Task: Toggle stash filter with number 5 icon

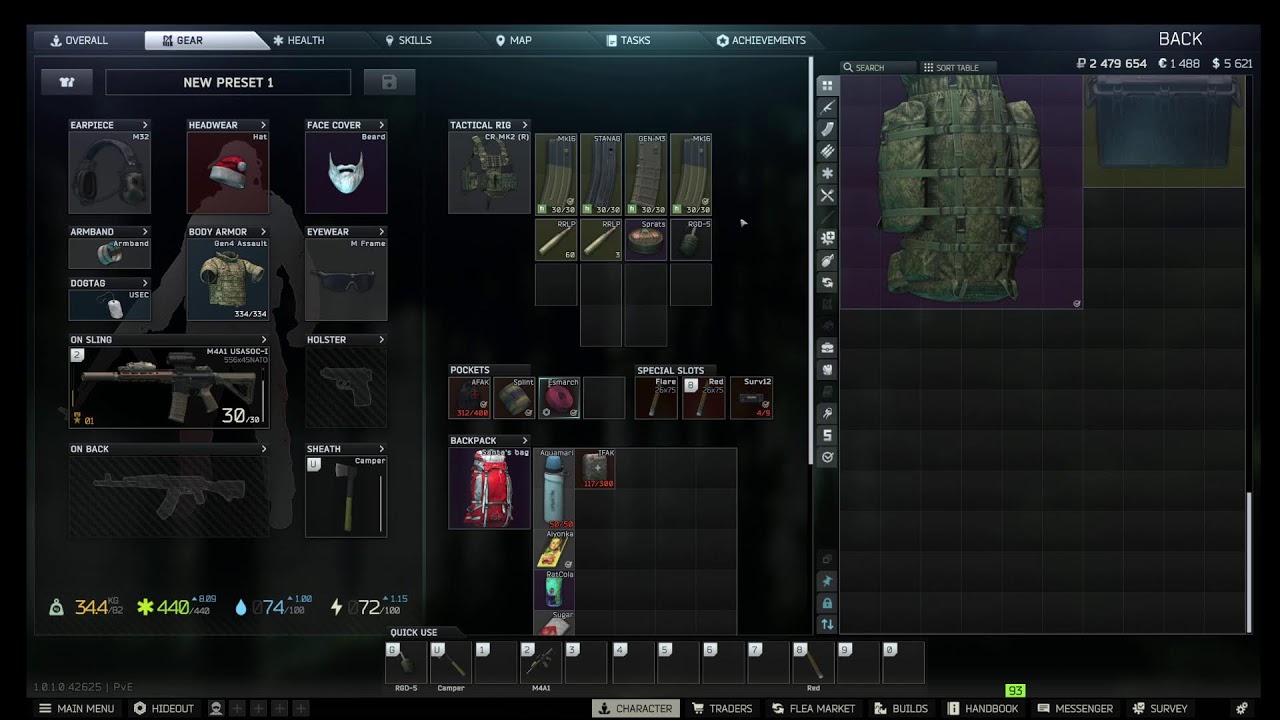Action: (x=827, y=435)
